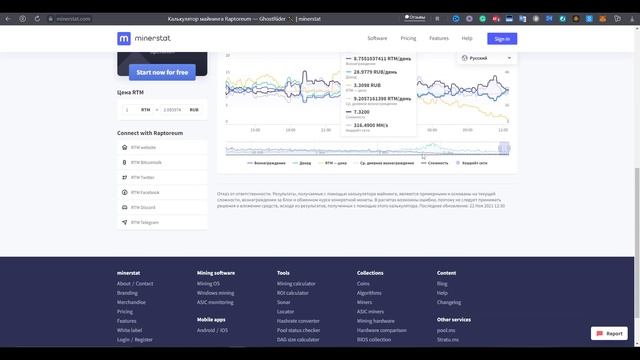
Task: Toggle the Вознаграждение series in chart legend
Action: [267, 163]
